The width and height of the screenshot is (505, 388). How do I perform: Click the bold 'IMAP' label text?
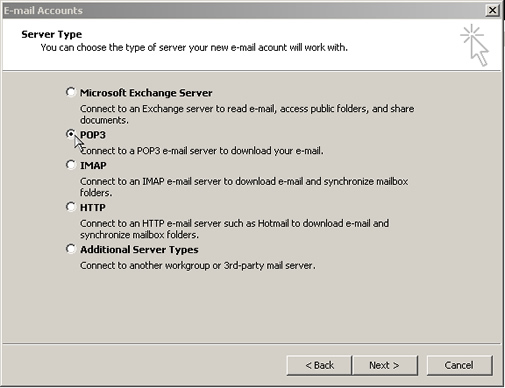tap(93, 165)
